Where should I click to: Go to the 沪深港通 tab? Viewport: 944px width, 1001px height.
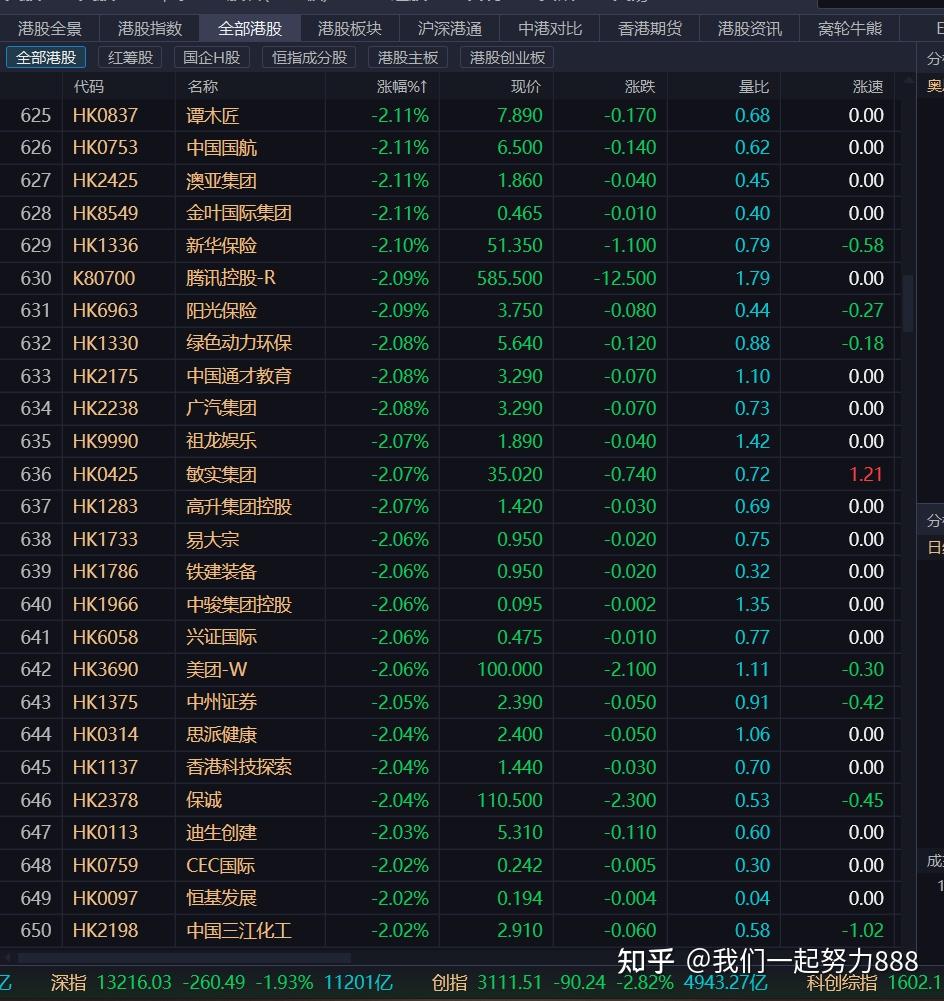point(449,29)
